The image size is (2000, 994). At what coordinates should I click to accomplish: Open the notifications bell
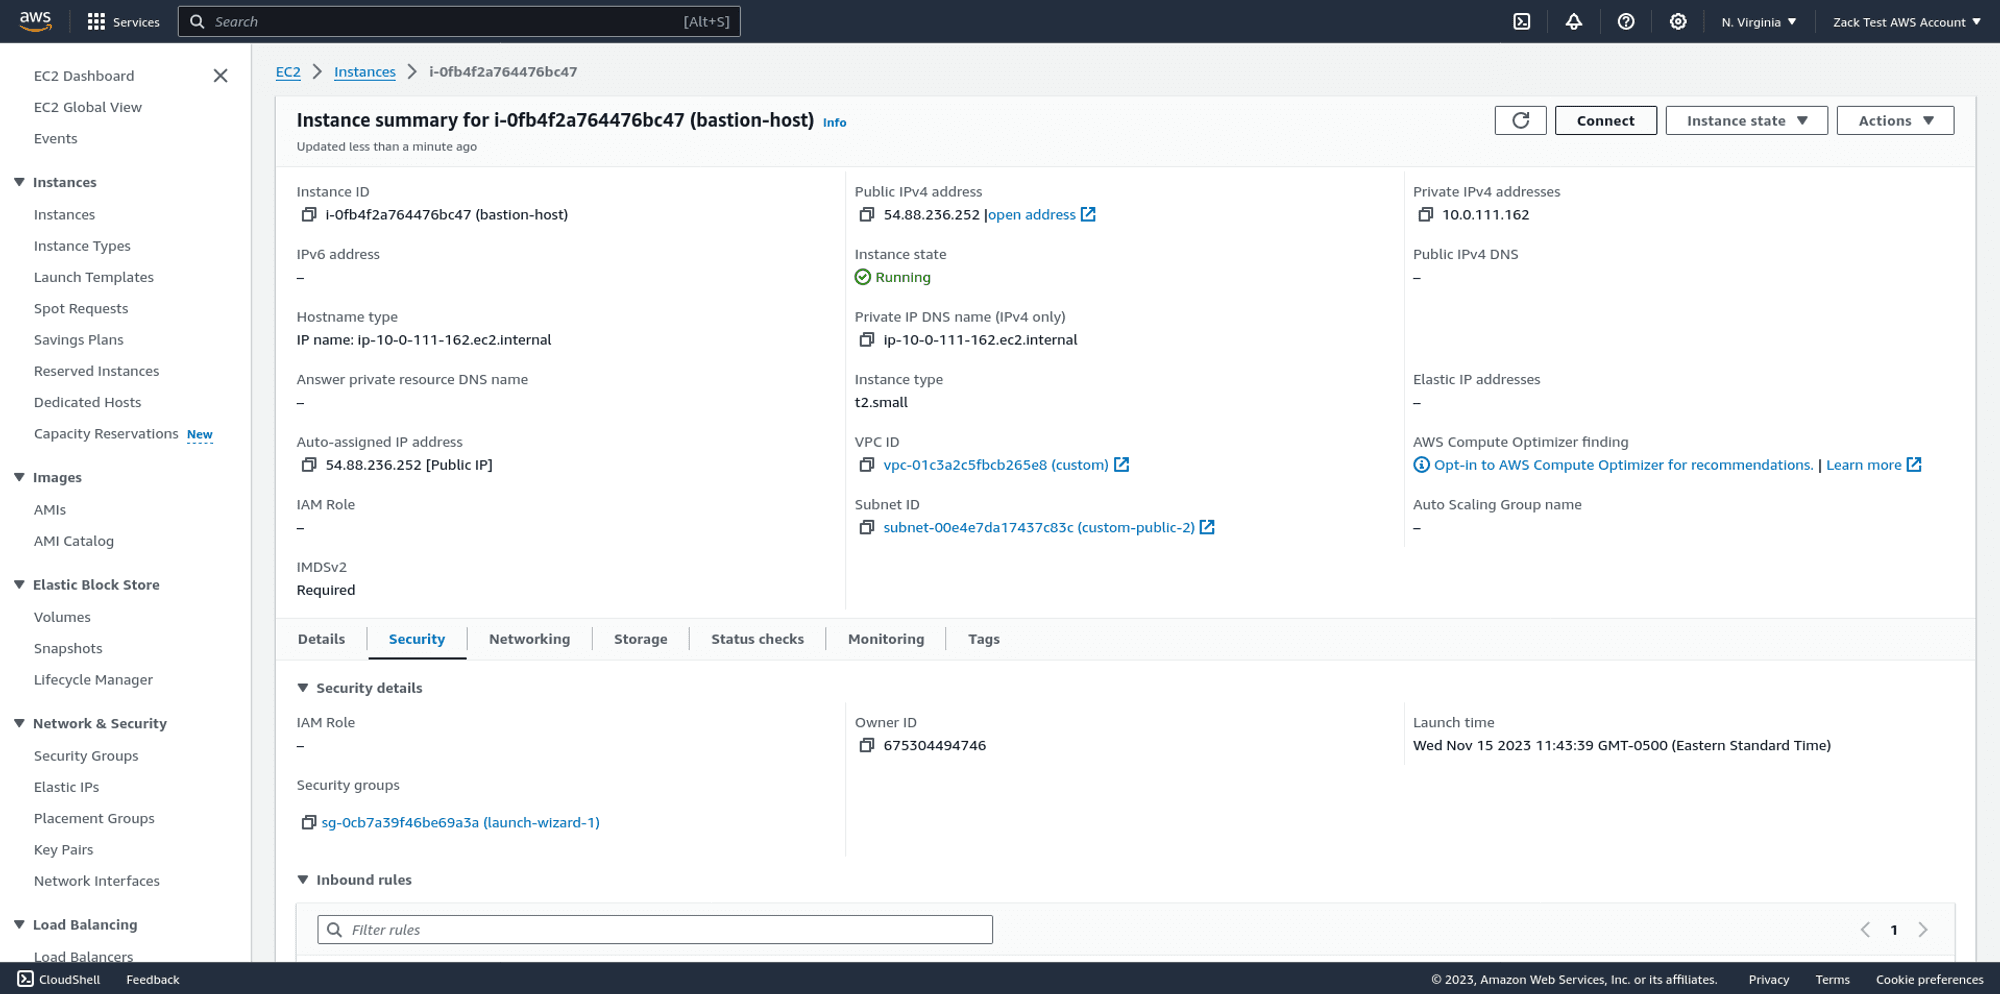1574,21
